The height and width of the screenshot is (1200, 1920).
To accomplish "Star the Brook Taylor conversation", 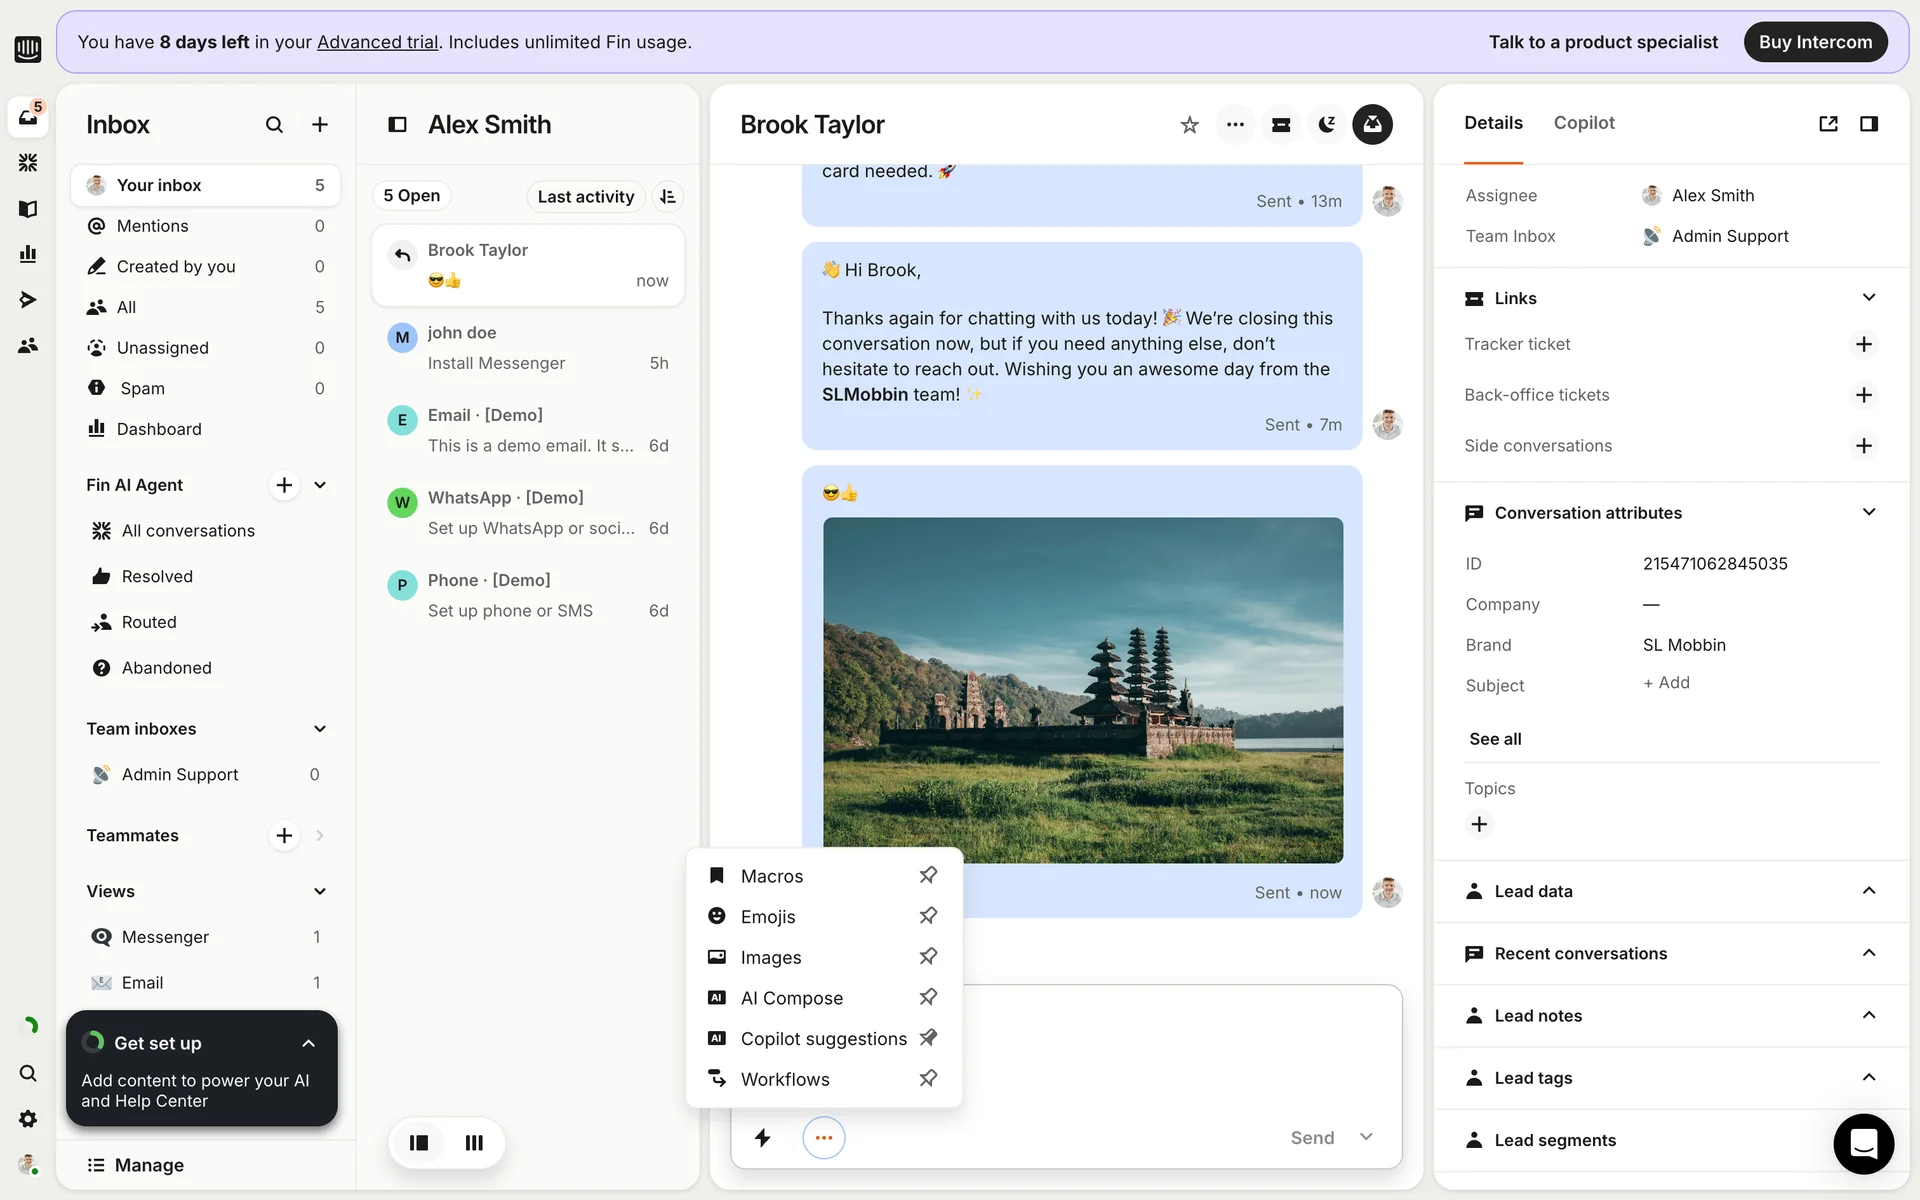I will (1189, 125).
